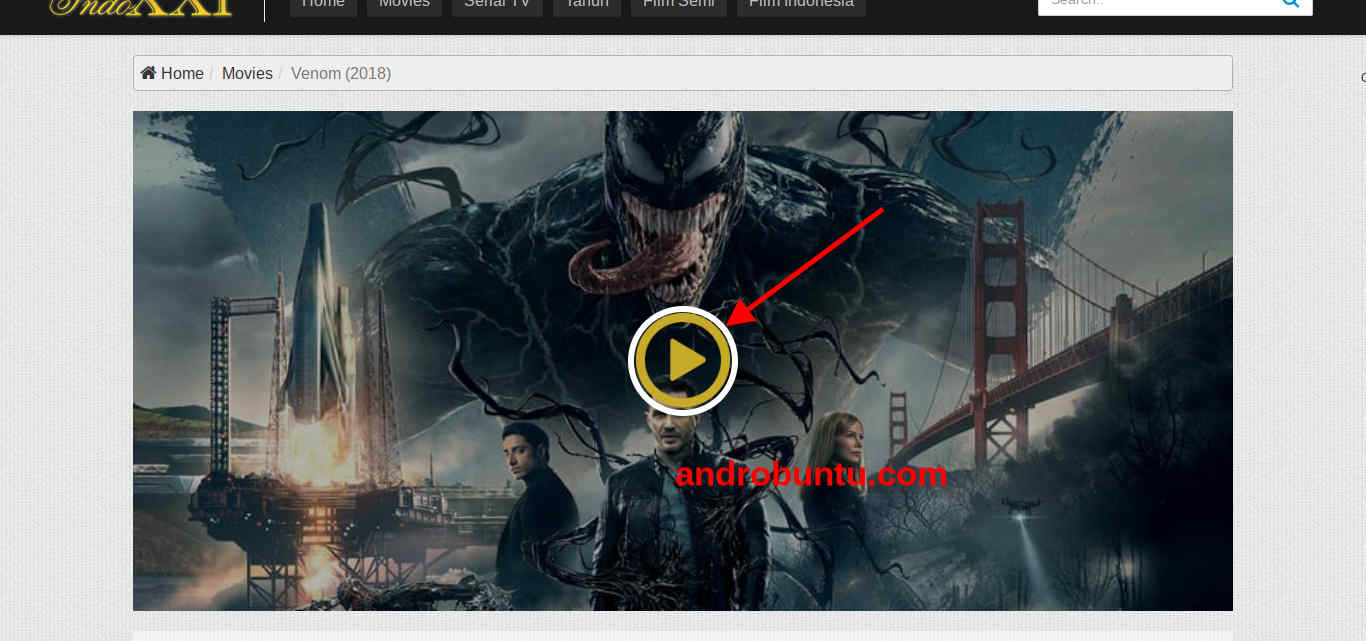1366x641 pixels.
Task: Open the Film Indonesia dropdown
Action: pyautogui.click(x=800, y=3)
